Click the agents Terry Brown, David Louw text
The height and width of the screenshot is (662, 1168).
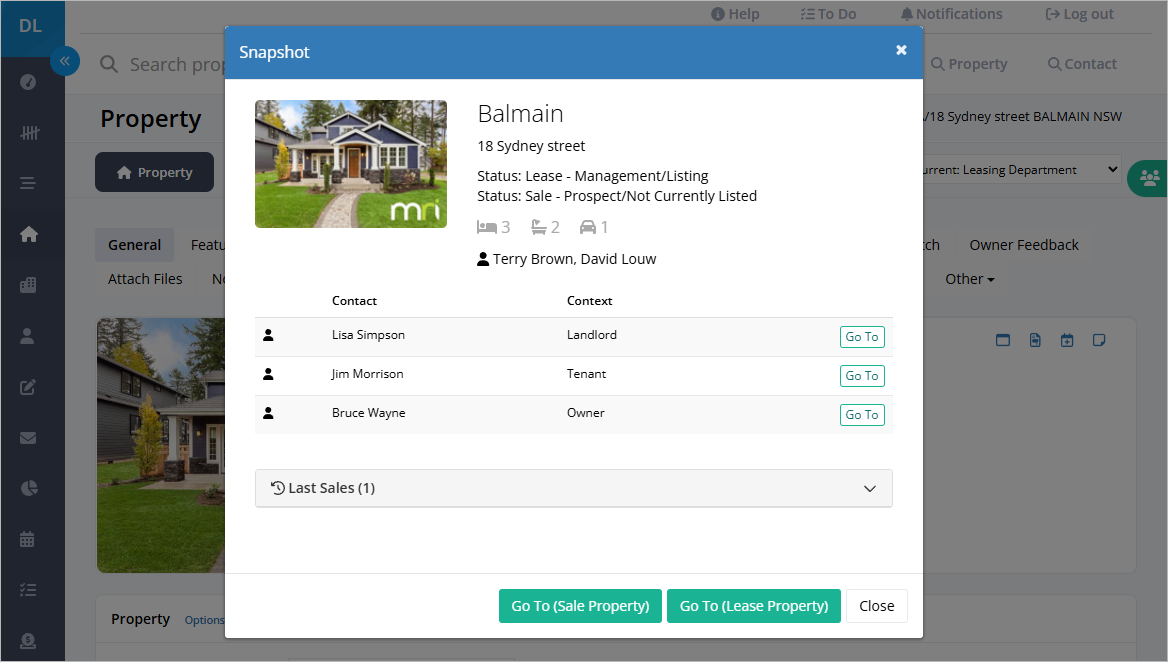coord(574,259)
